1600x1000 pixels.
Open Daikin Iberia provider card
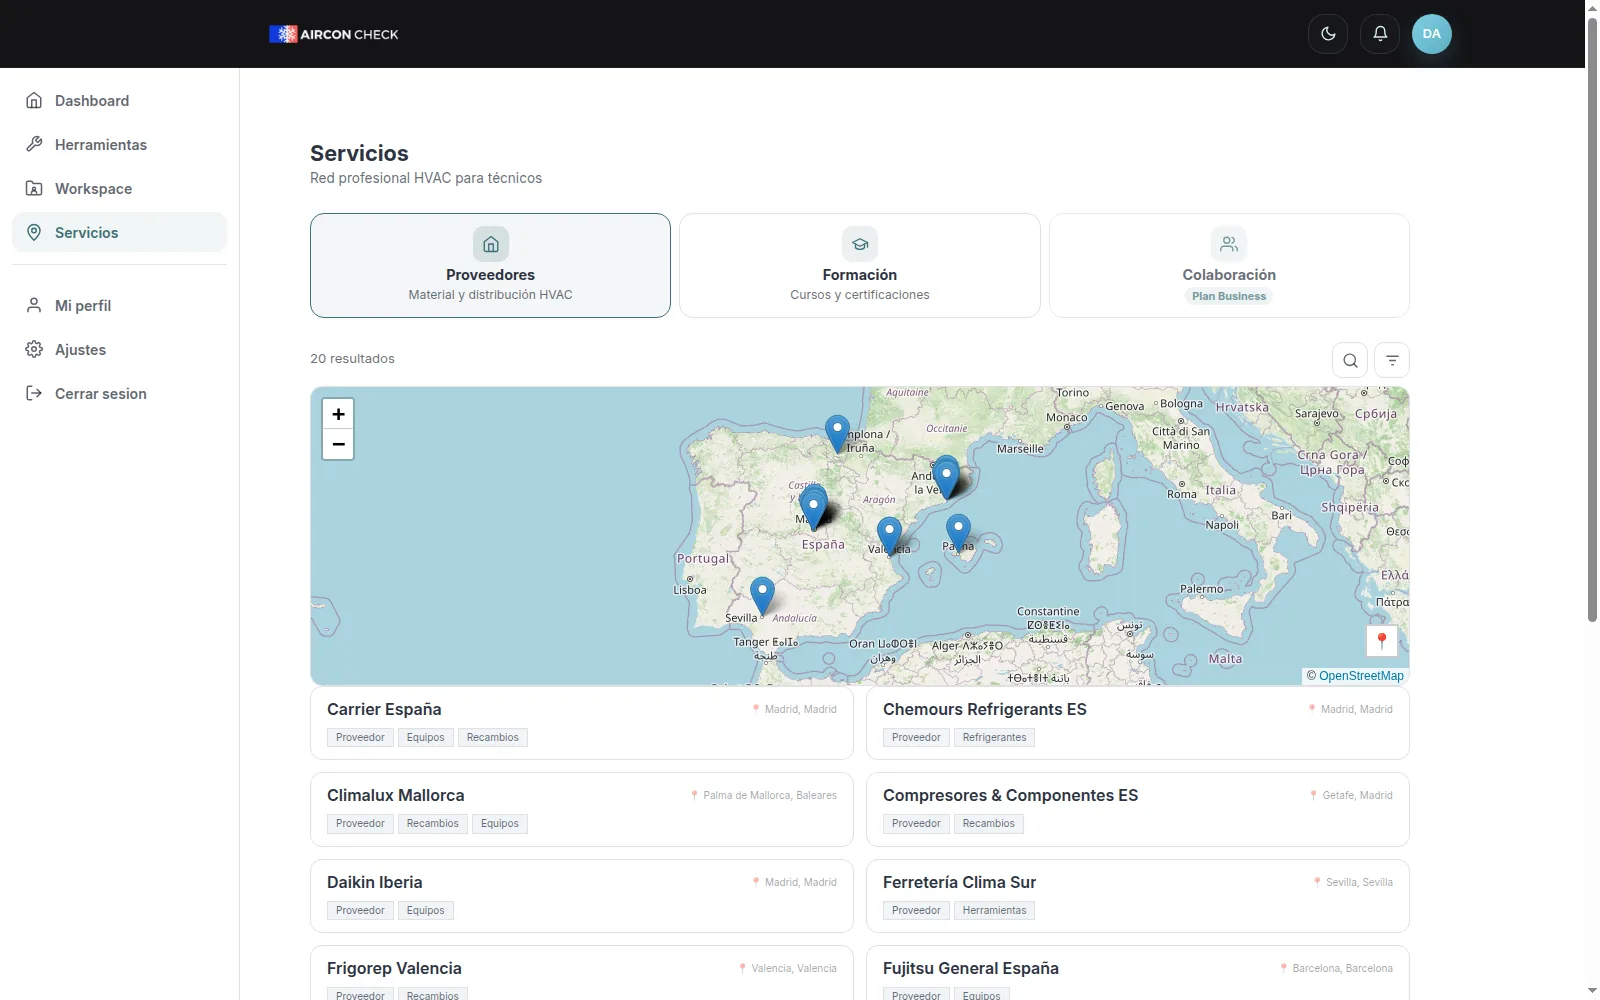[x=582, y=896]
